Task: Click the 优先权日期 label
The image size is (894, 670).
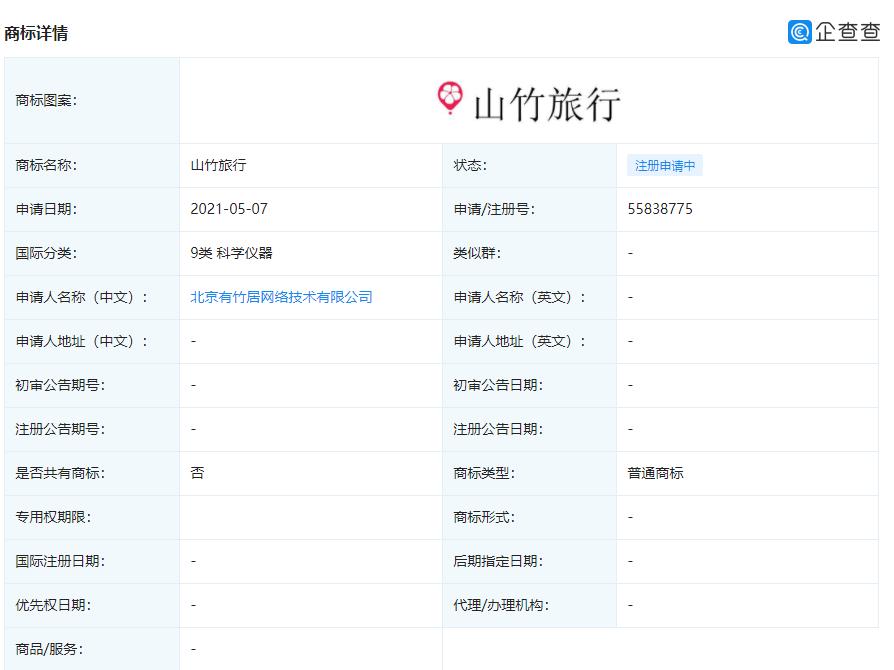Action: (x=53, y=605)
